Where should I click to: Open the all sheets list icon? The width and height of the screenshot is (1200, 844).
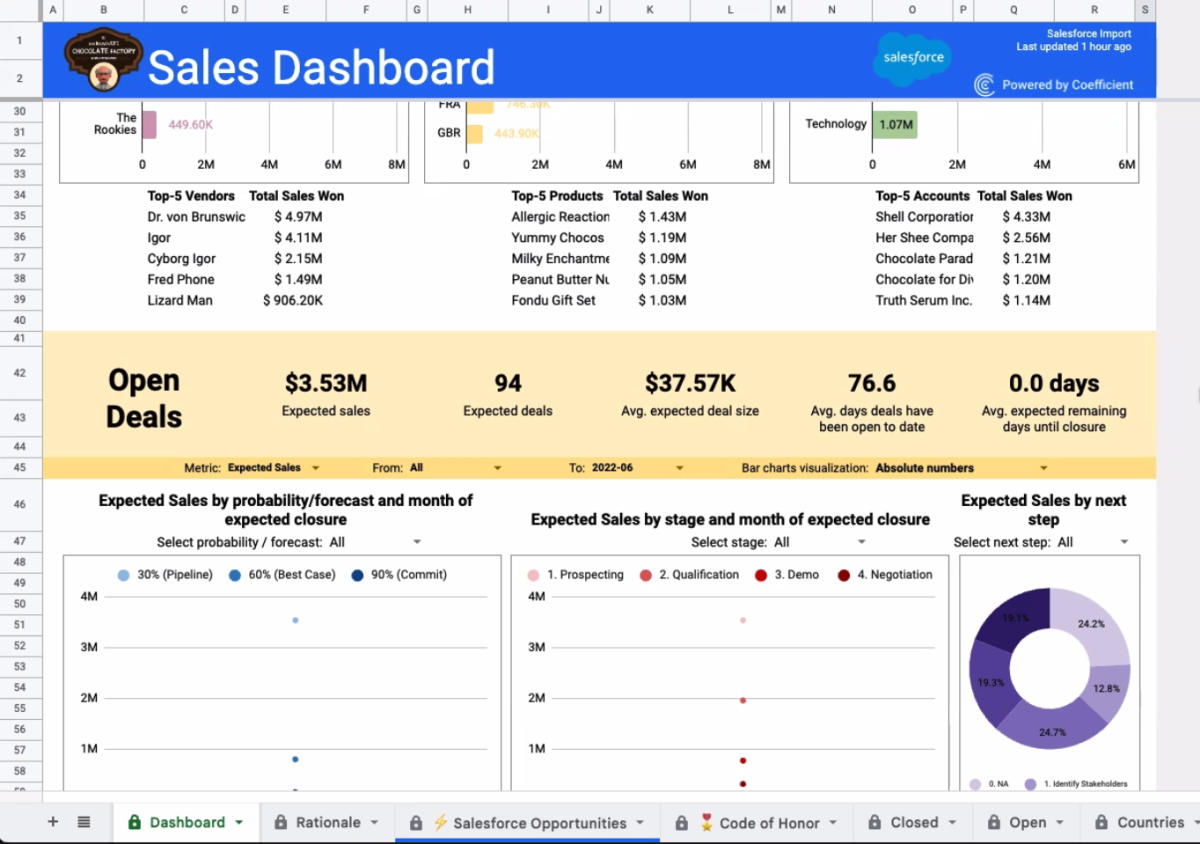[84, 822]
